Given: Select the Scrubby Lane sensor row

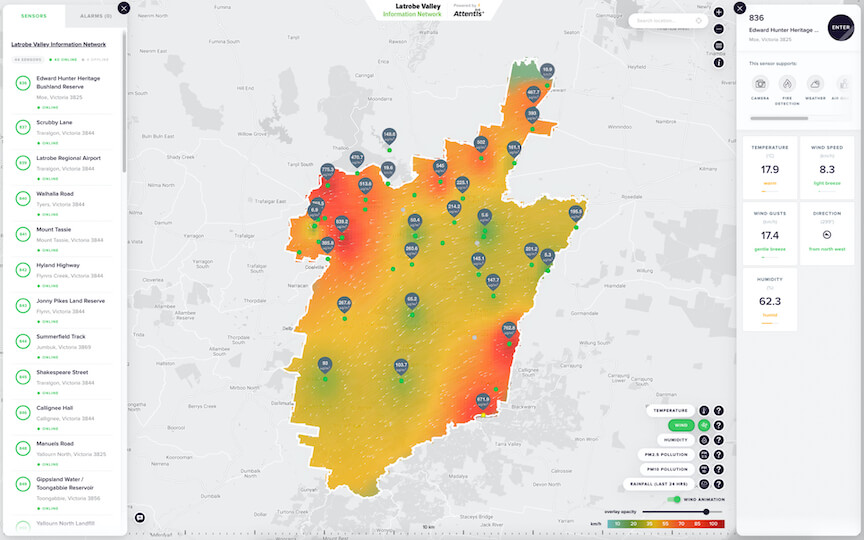Looking at the screenshot, I should pos(62,132).
